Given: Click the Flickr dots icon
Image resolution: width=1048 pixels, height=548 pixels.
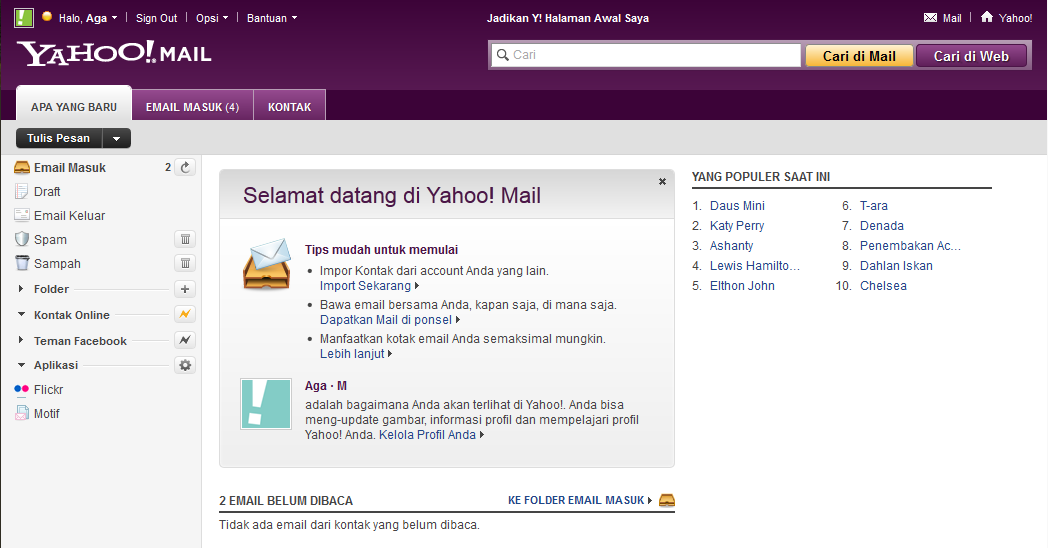Looking at the screenshot, I should (x=21, y=389).
